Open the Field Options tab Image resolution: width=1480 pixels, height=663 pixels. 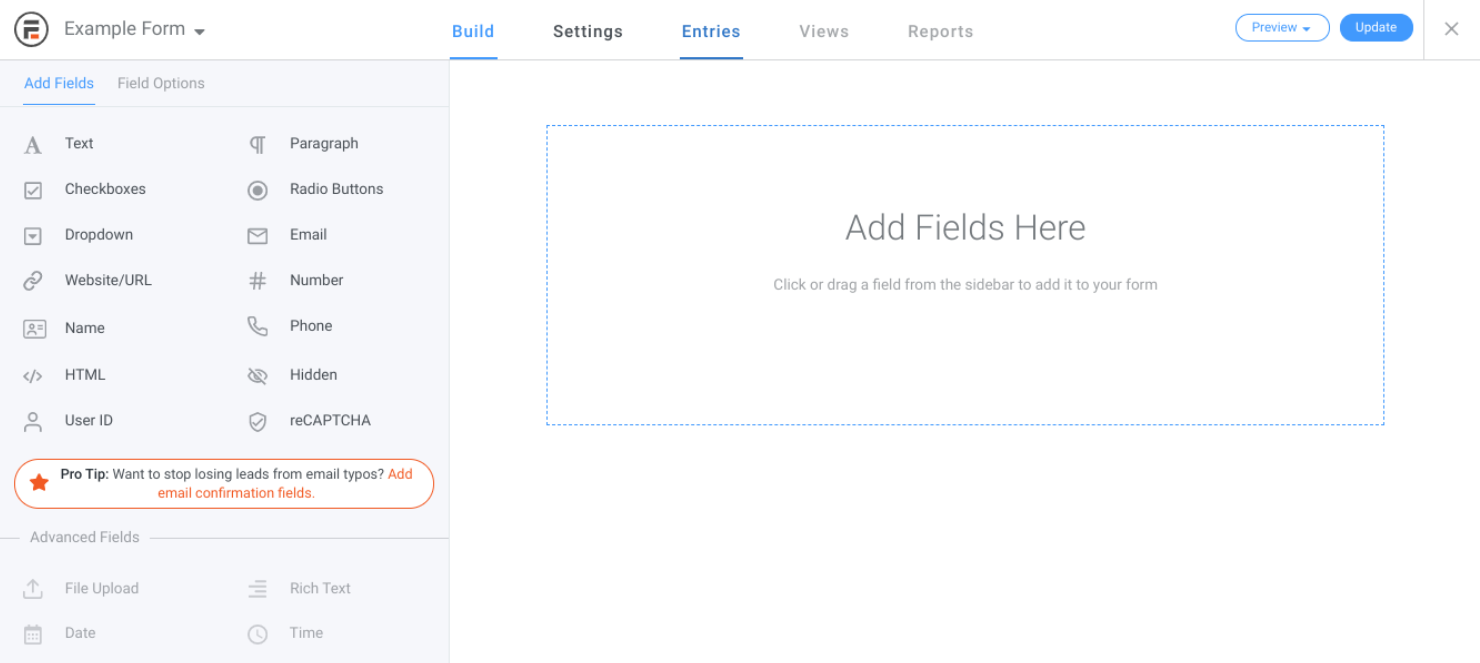[161, 84]
